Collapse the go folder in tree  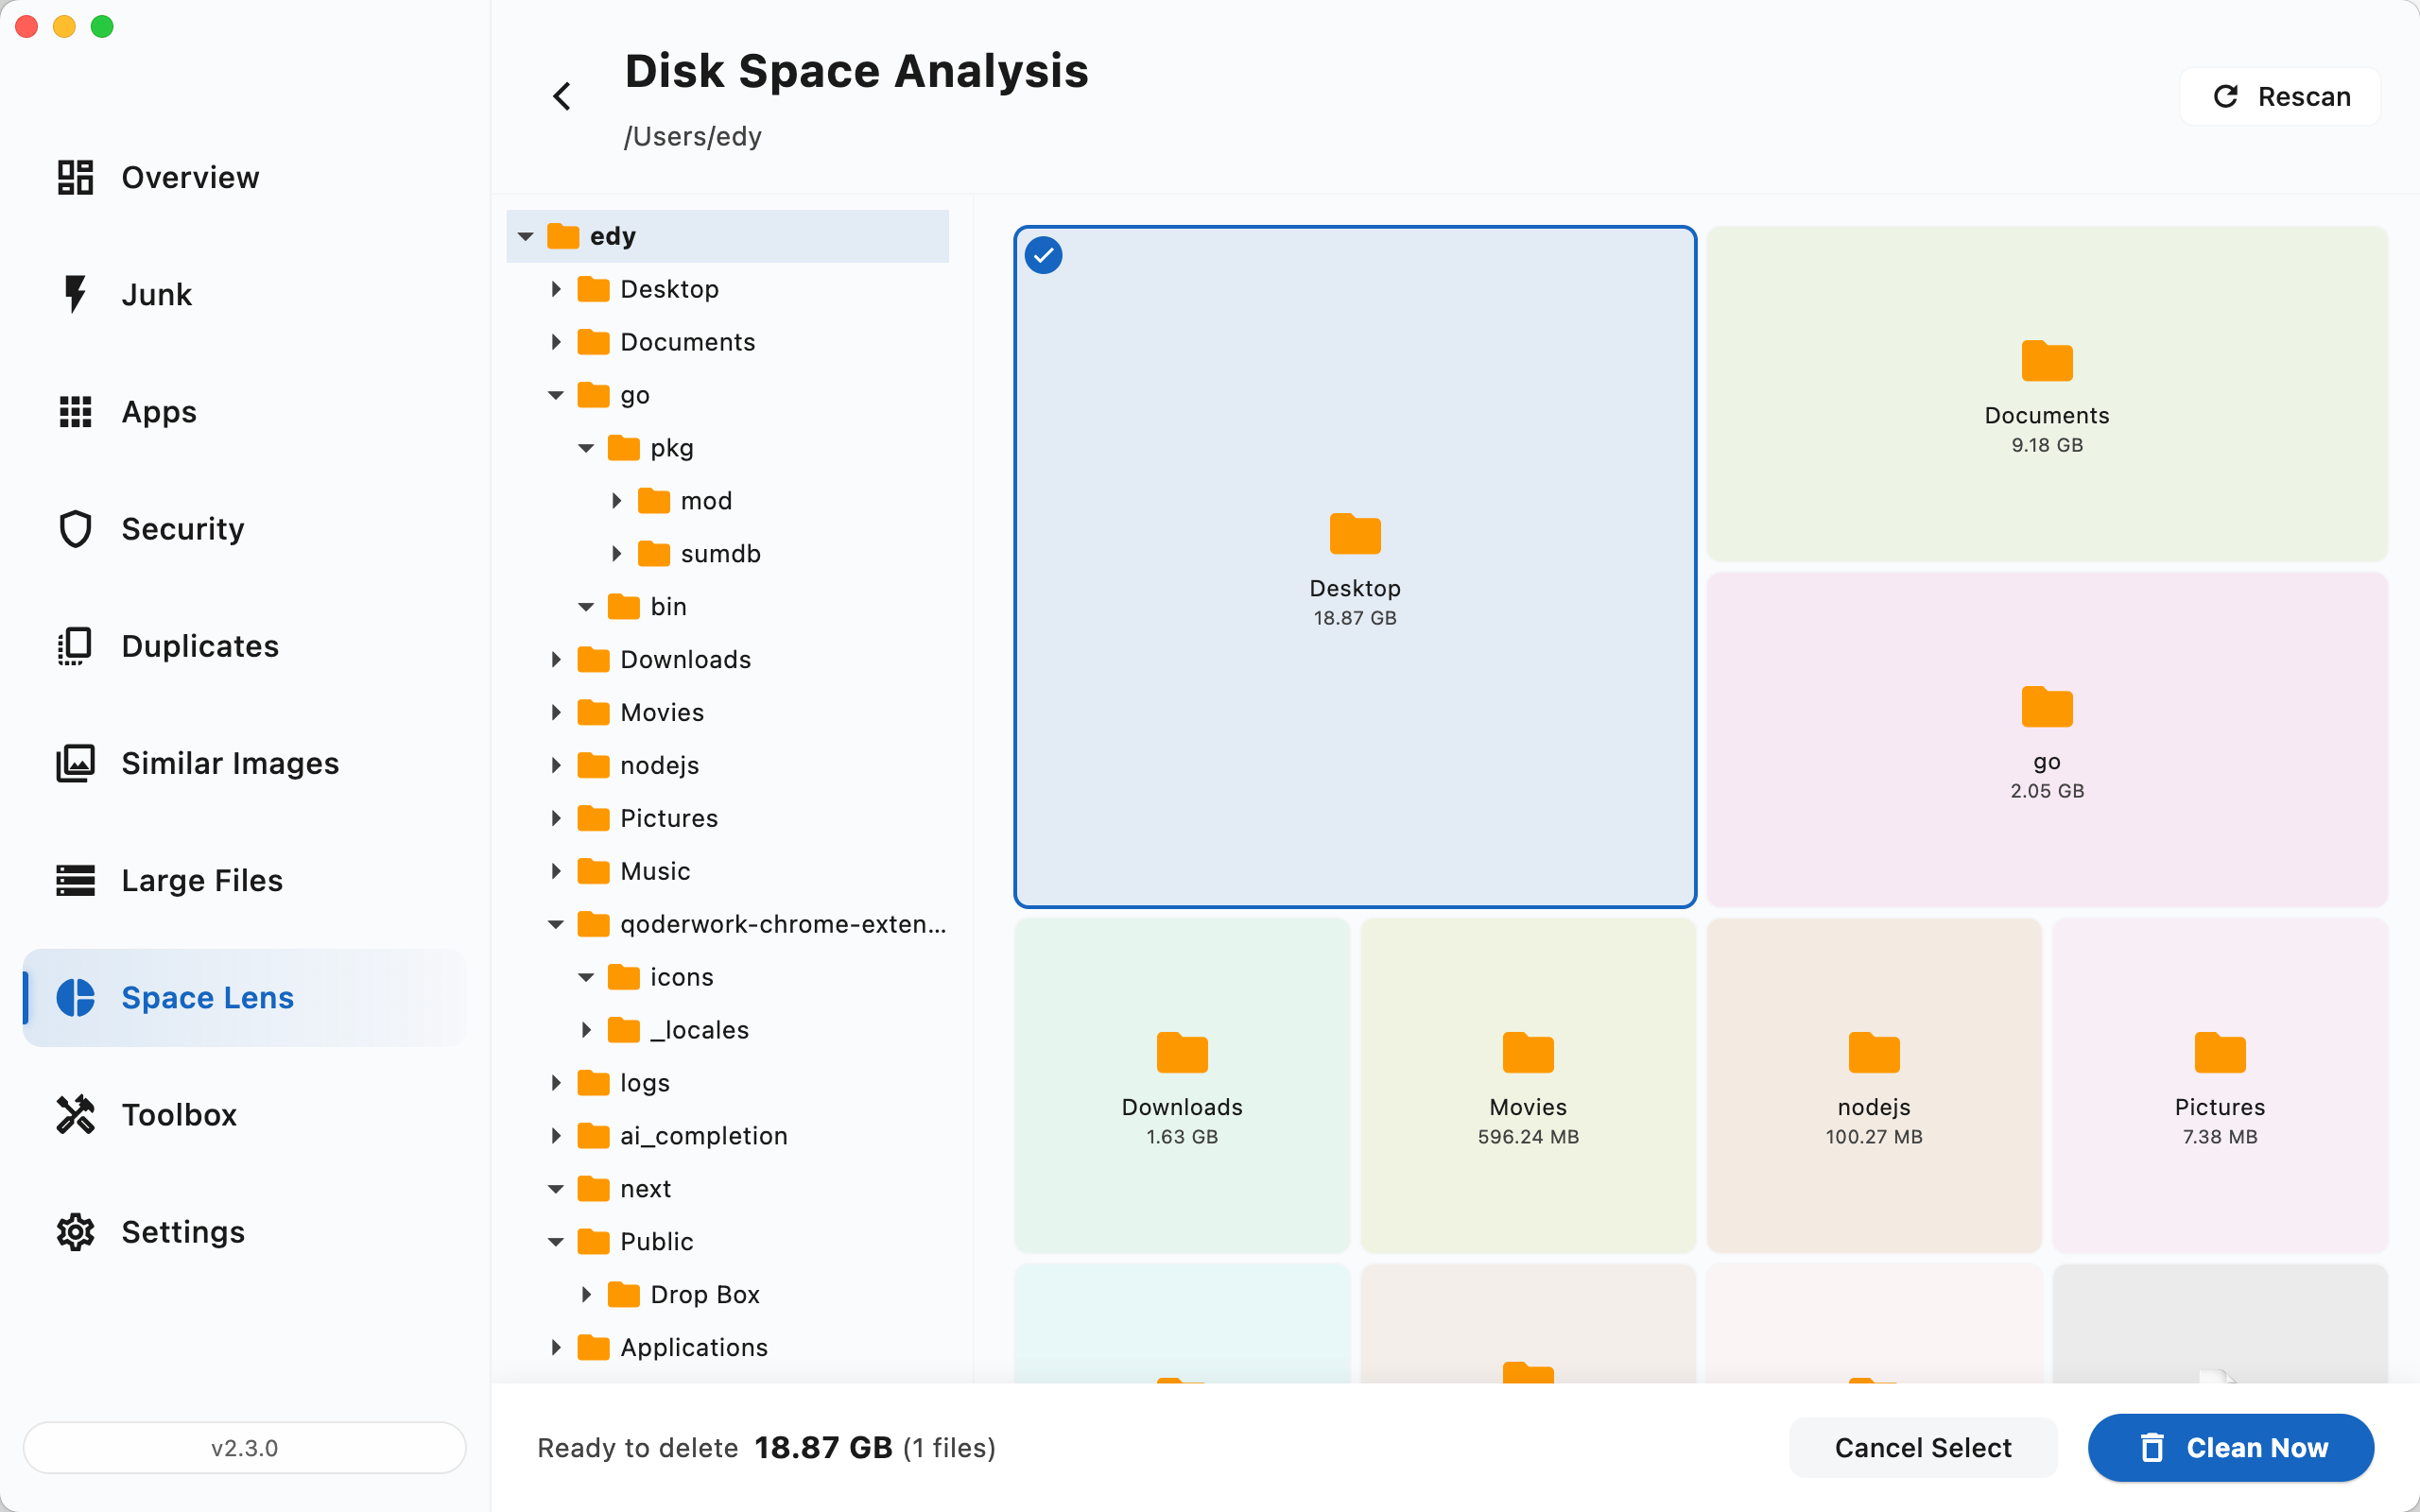point(556,395)
